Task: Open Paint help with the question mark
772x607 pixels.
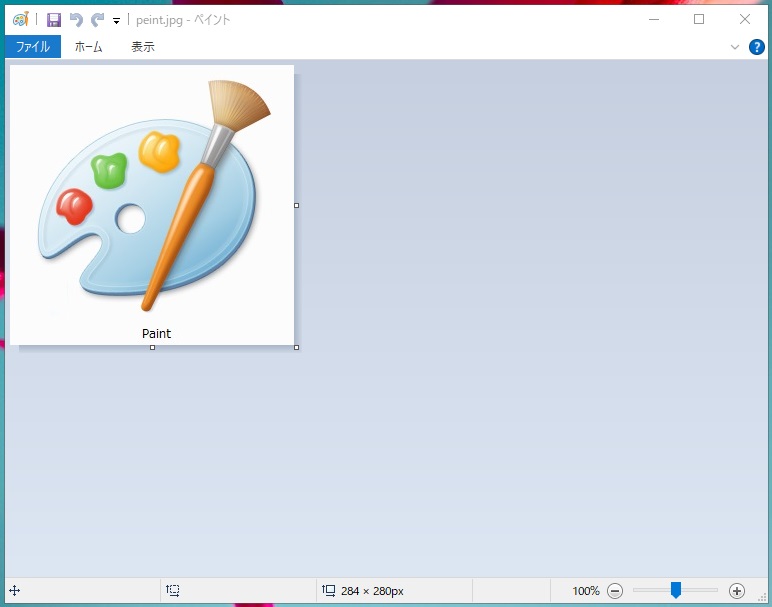Action: coord(757,47)
